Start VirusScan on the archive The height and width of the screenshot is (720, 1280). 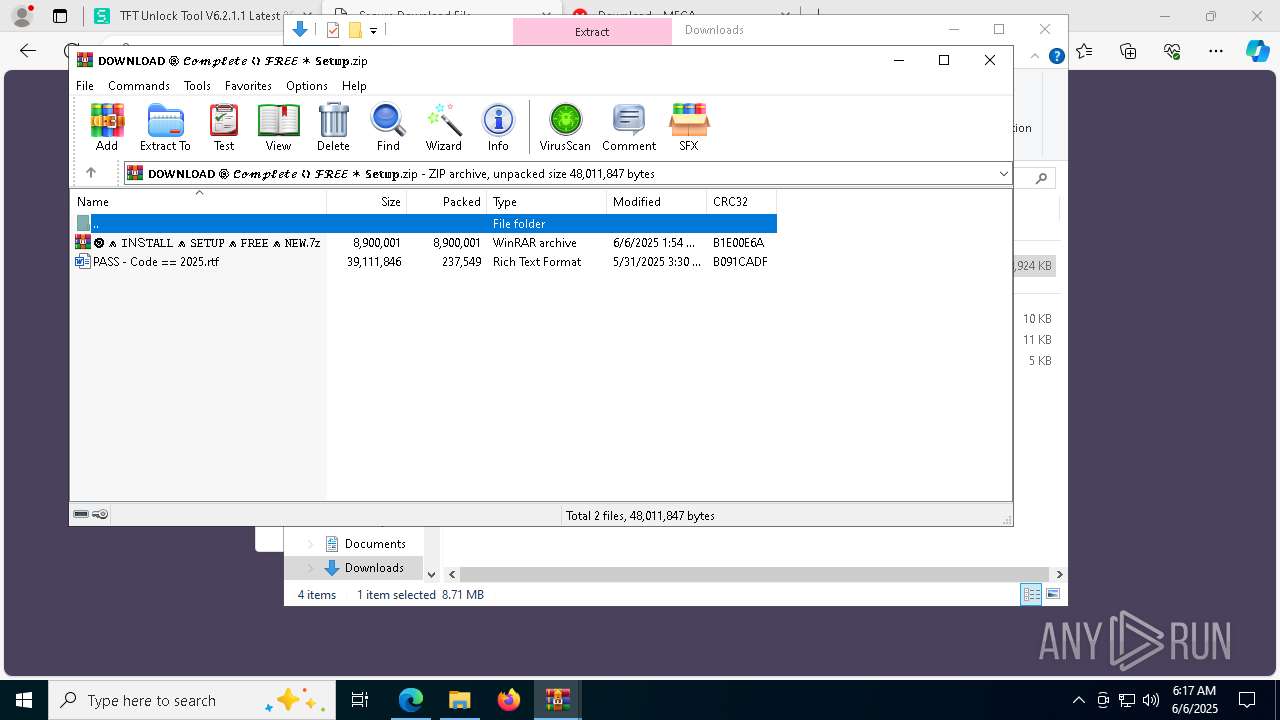565,127
